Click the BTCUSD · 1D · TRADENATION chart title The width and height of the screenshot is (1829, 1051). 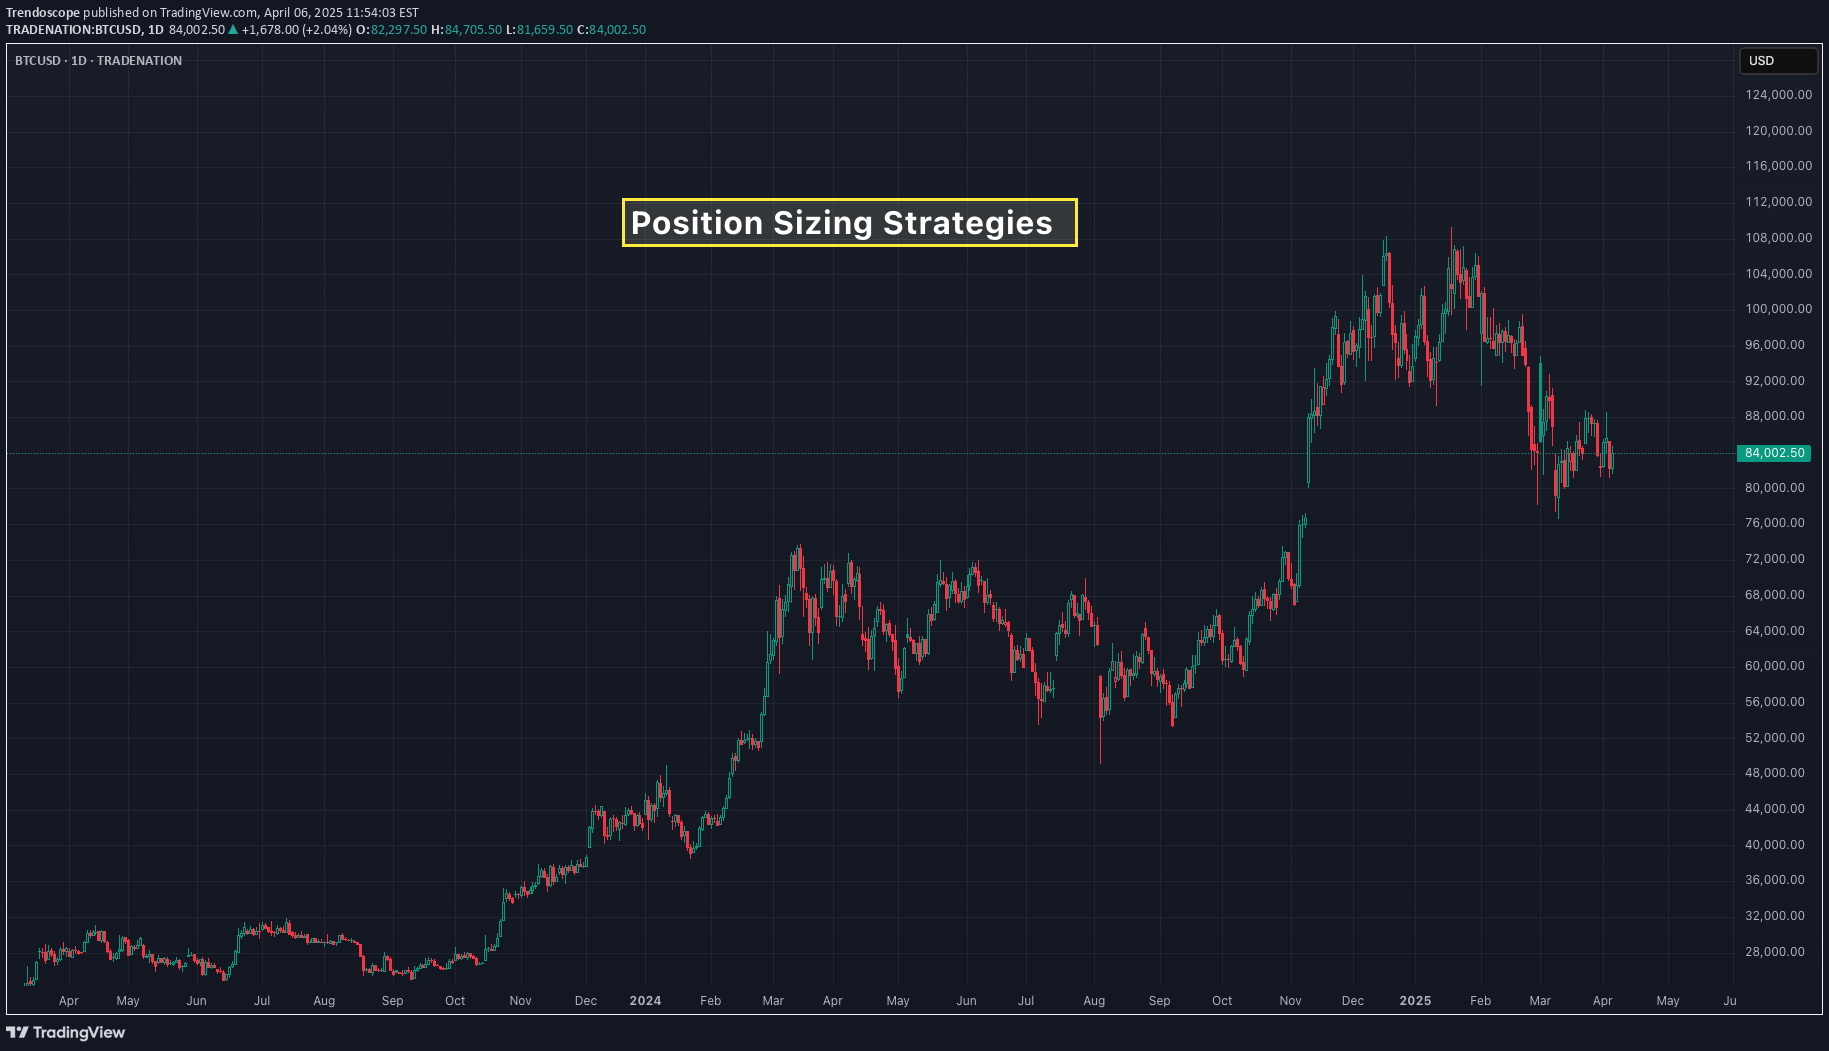[x=98, y=61]
